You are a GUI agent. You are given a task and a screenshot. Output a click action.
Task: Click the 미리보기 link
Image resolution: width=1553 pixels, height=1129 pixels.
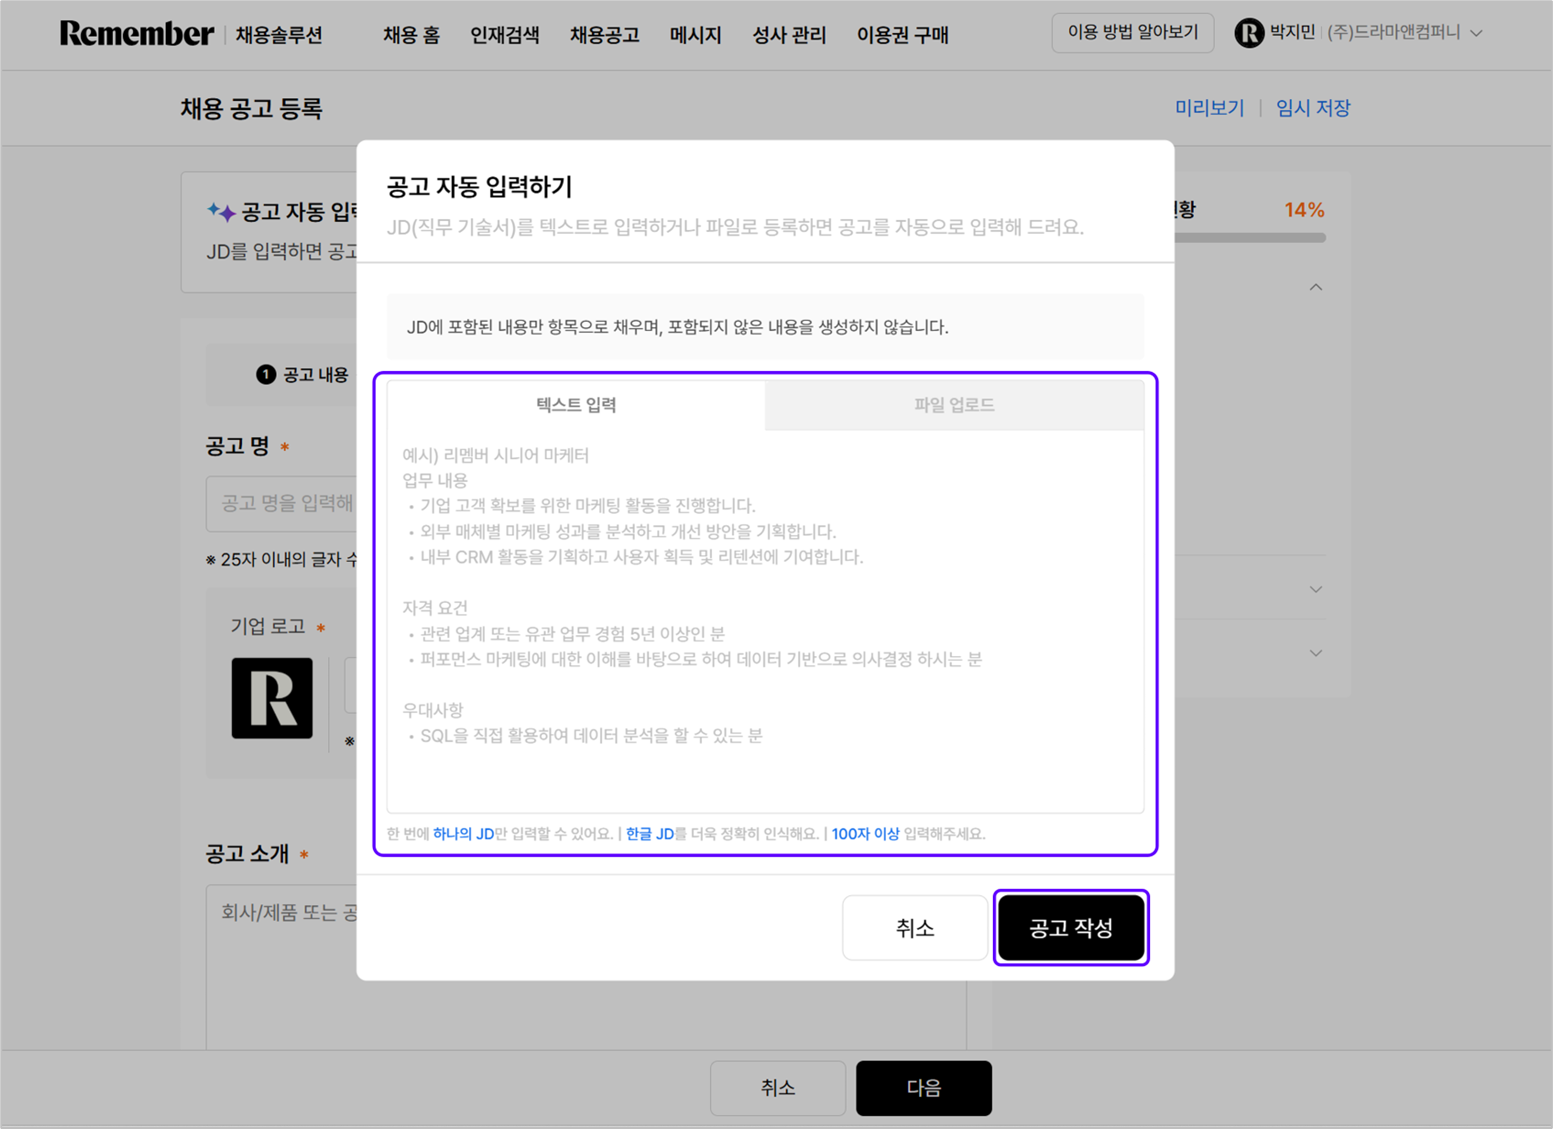(x=1209, y=108)
